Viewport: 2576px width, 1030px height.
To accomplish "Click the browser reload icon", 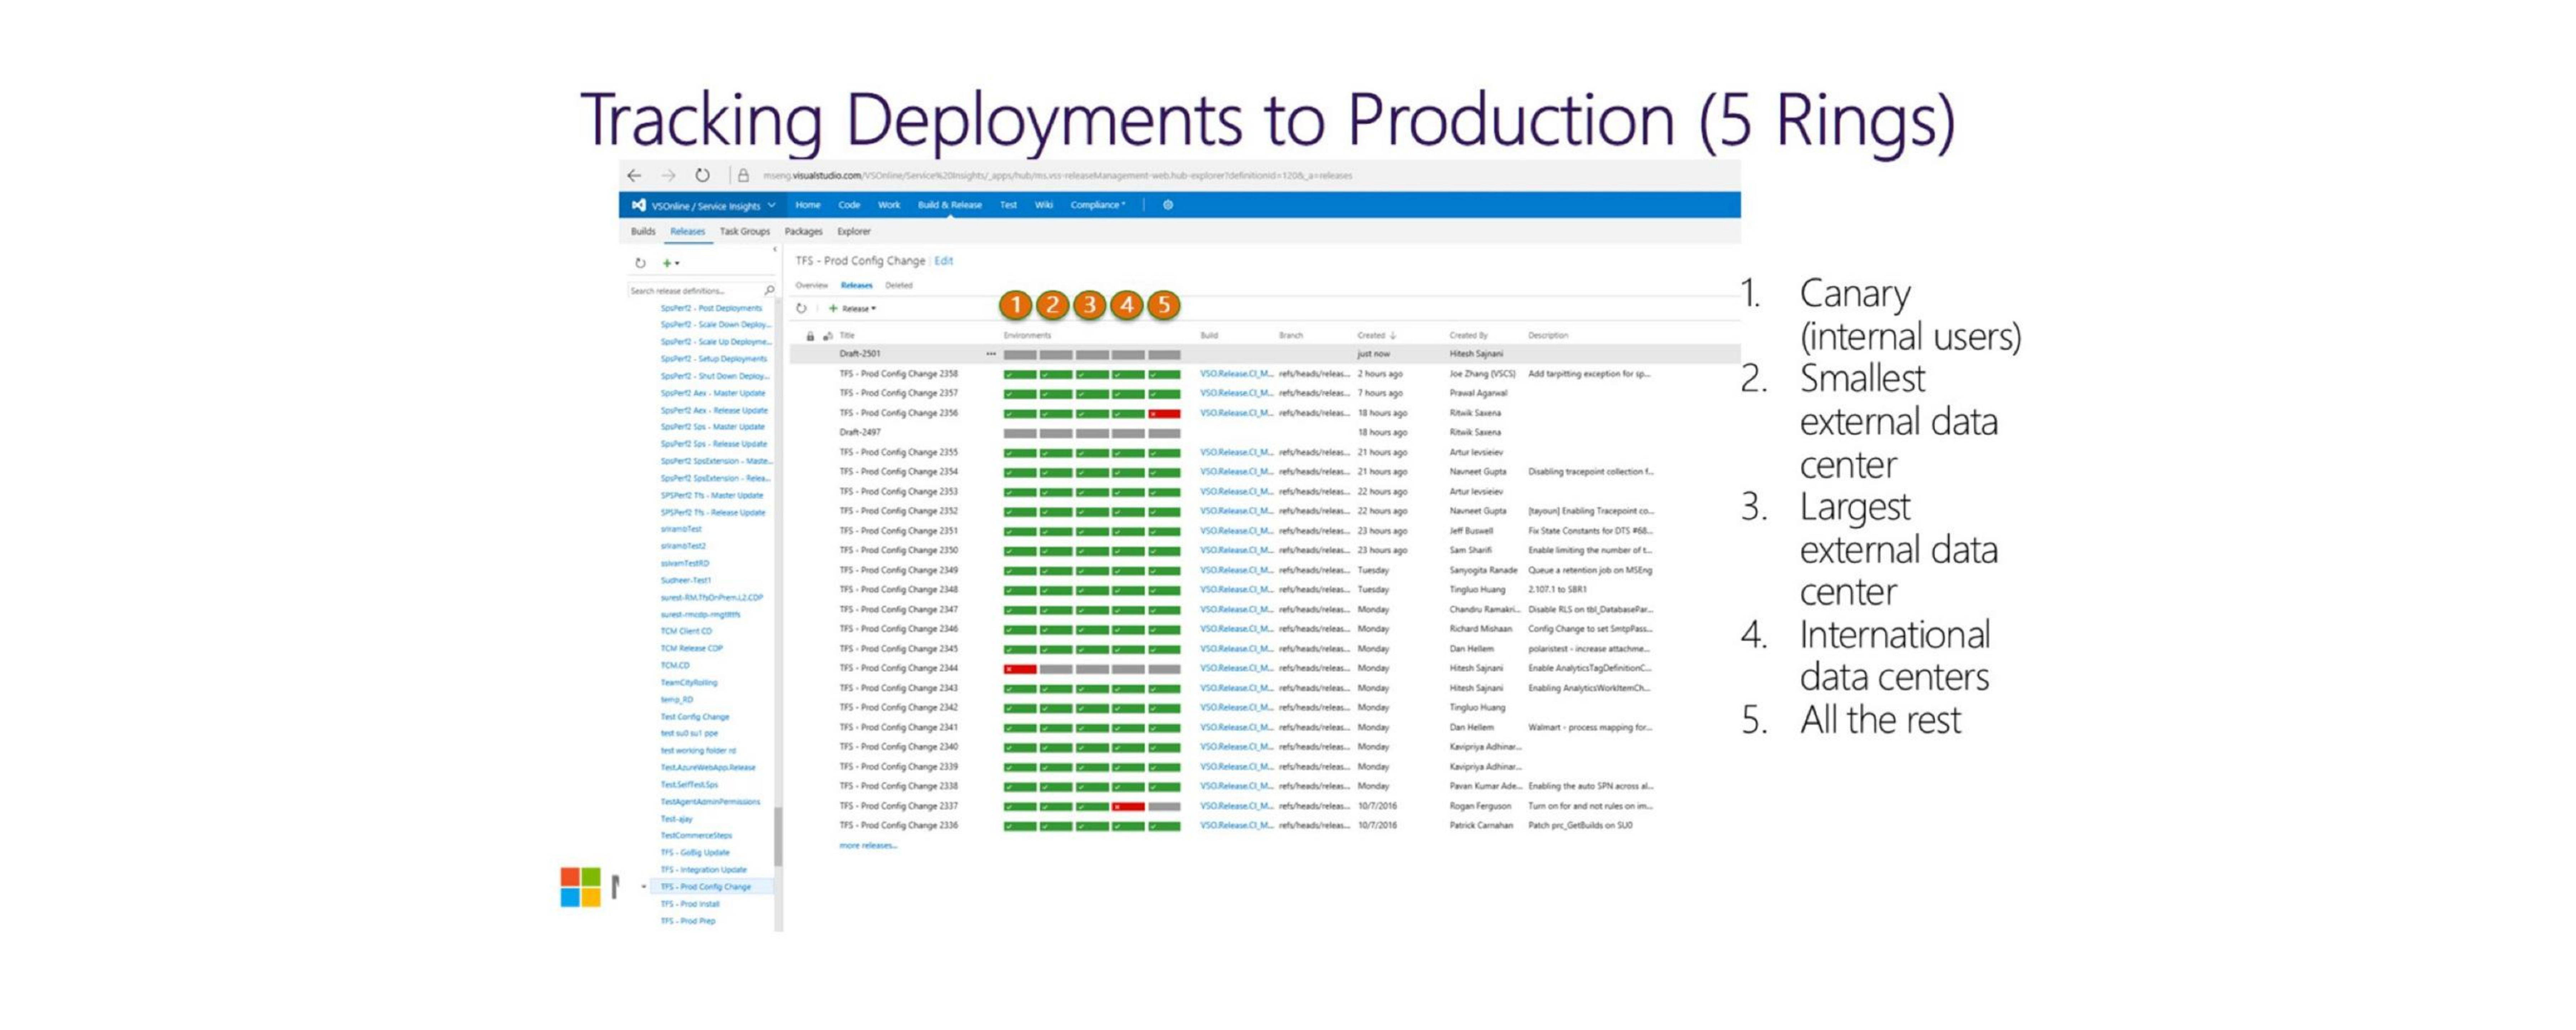I will (703, 175).
